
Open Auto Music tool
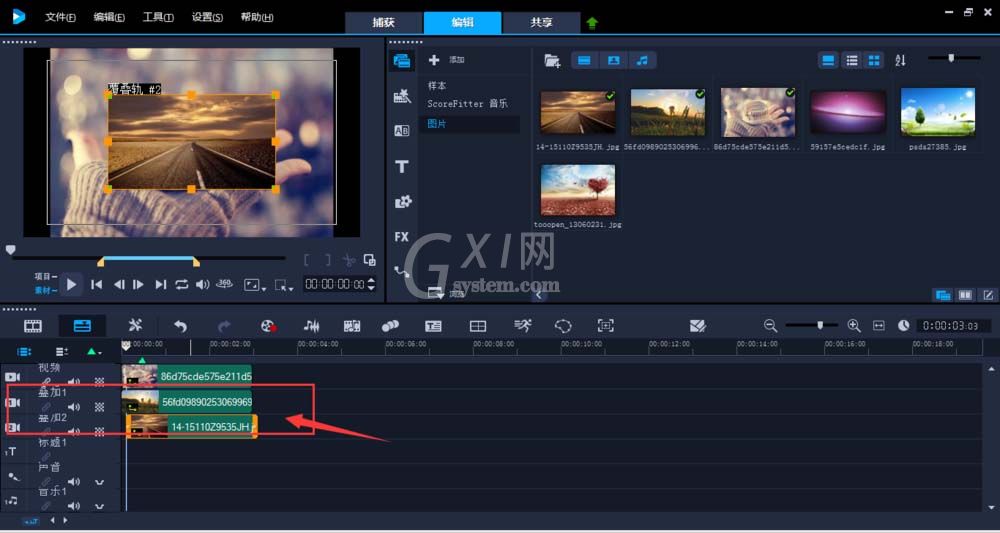352,326
